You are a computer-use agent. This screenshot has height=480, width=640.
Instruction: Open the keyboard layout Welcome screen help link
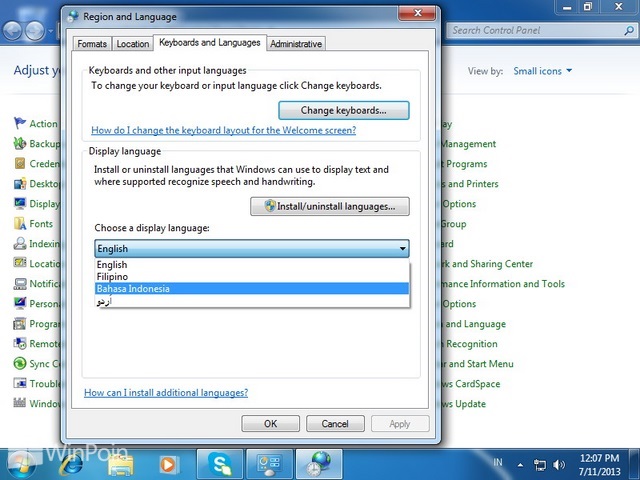[x=224, y=130]
